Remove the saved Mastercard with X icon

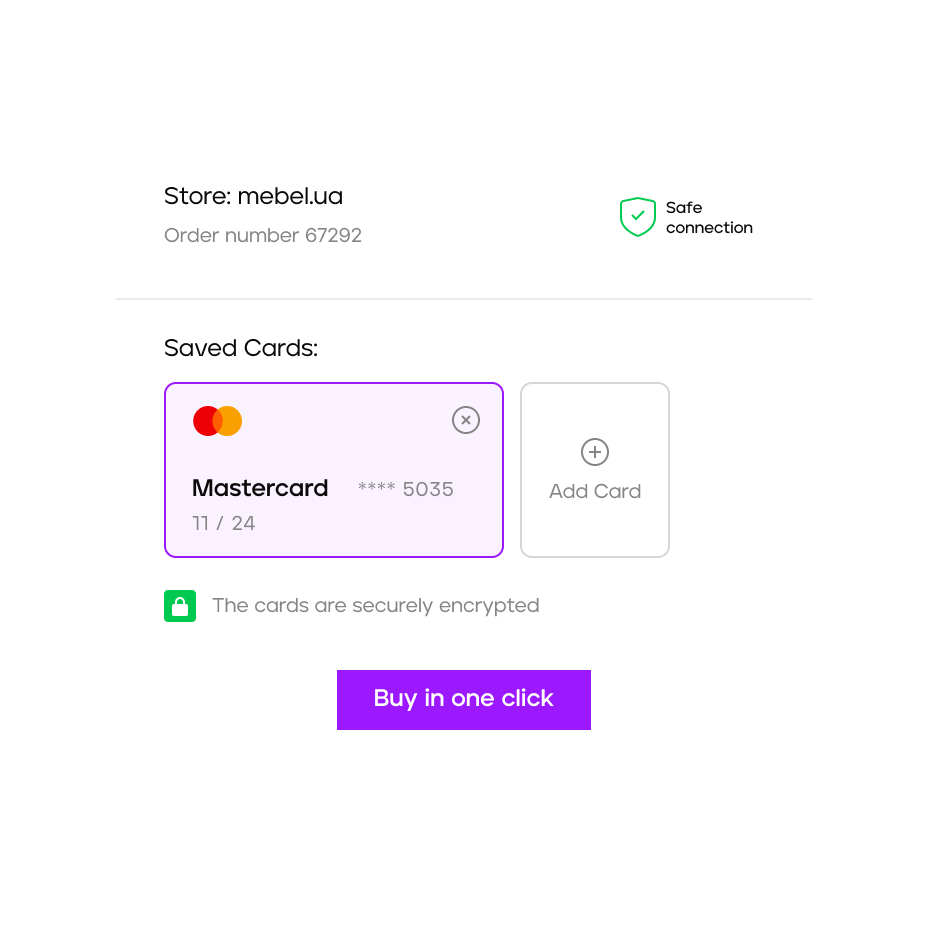point(466,420)
